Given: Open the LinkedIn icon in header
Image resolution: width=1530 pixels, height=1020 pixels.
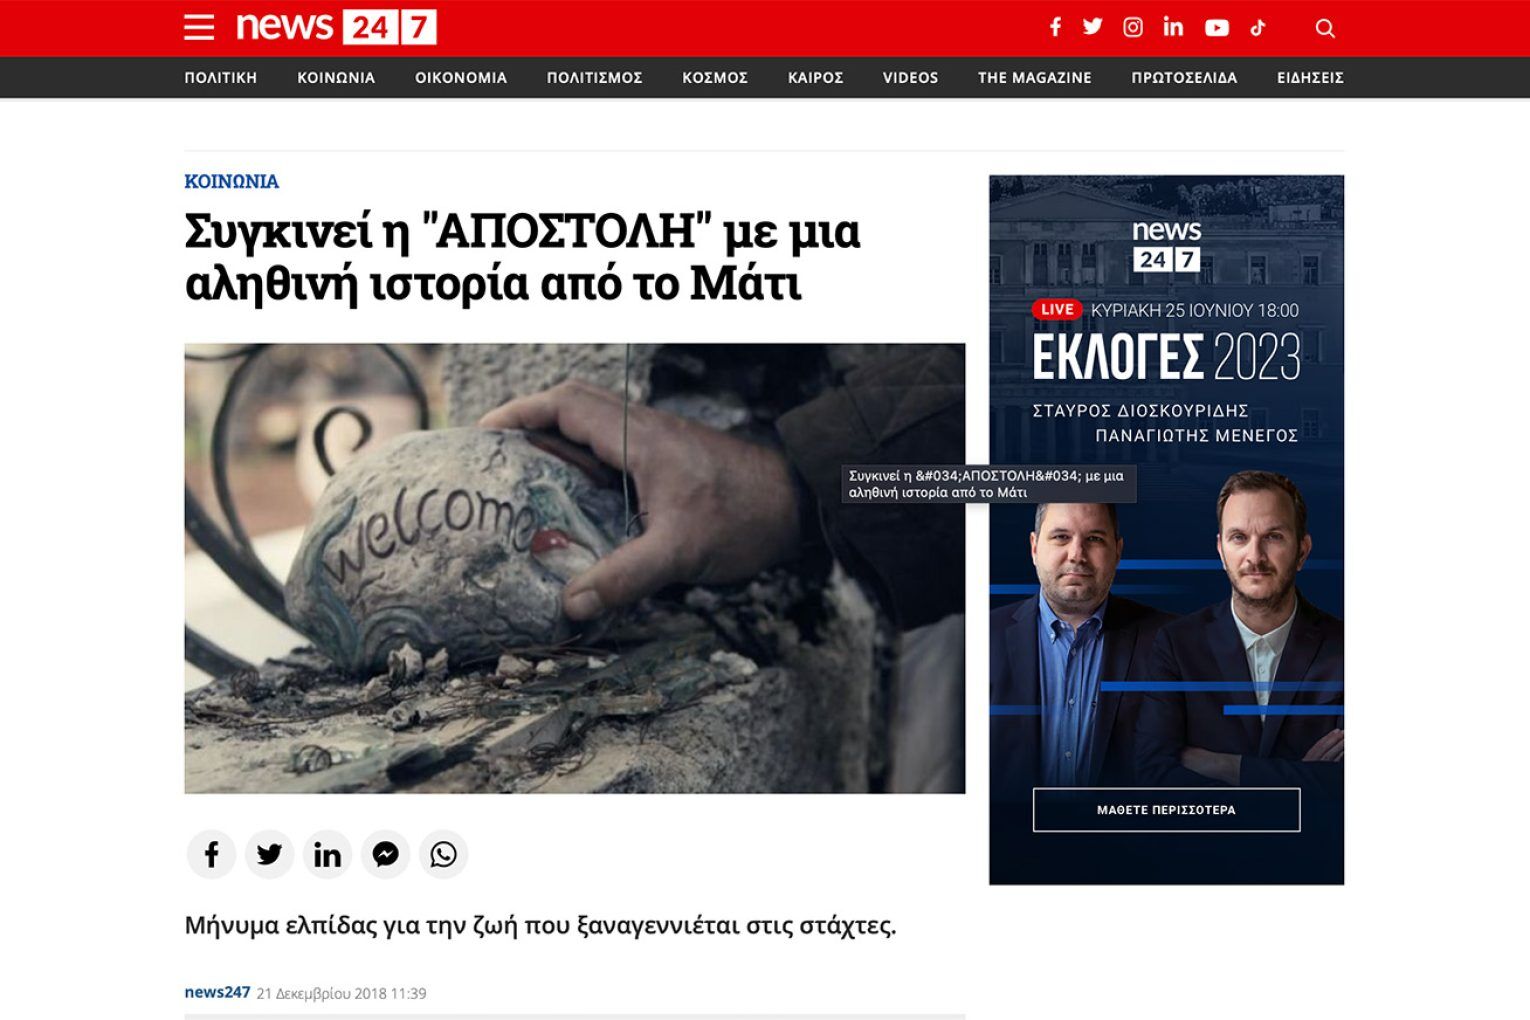Looking at the screenshot, I should point(1173,27).
